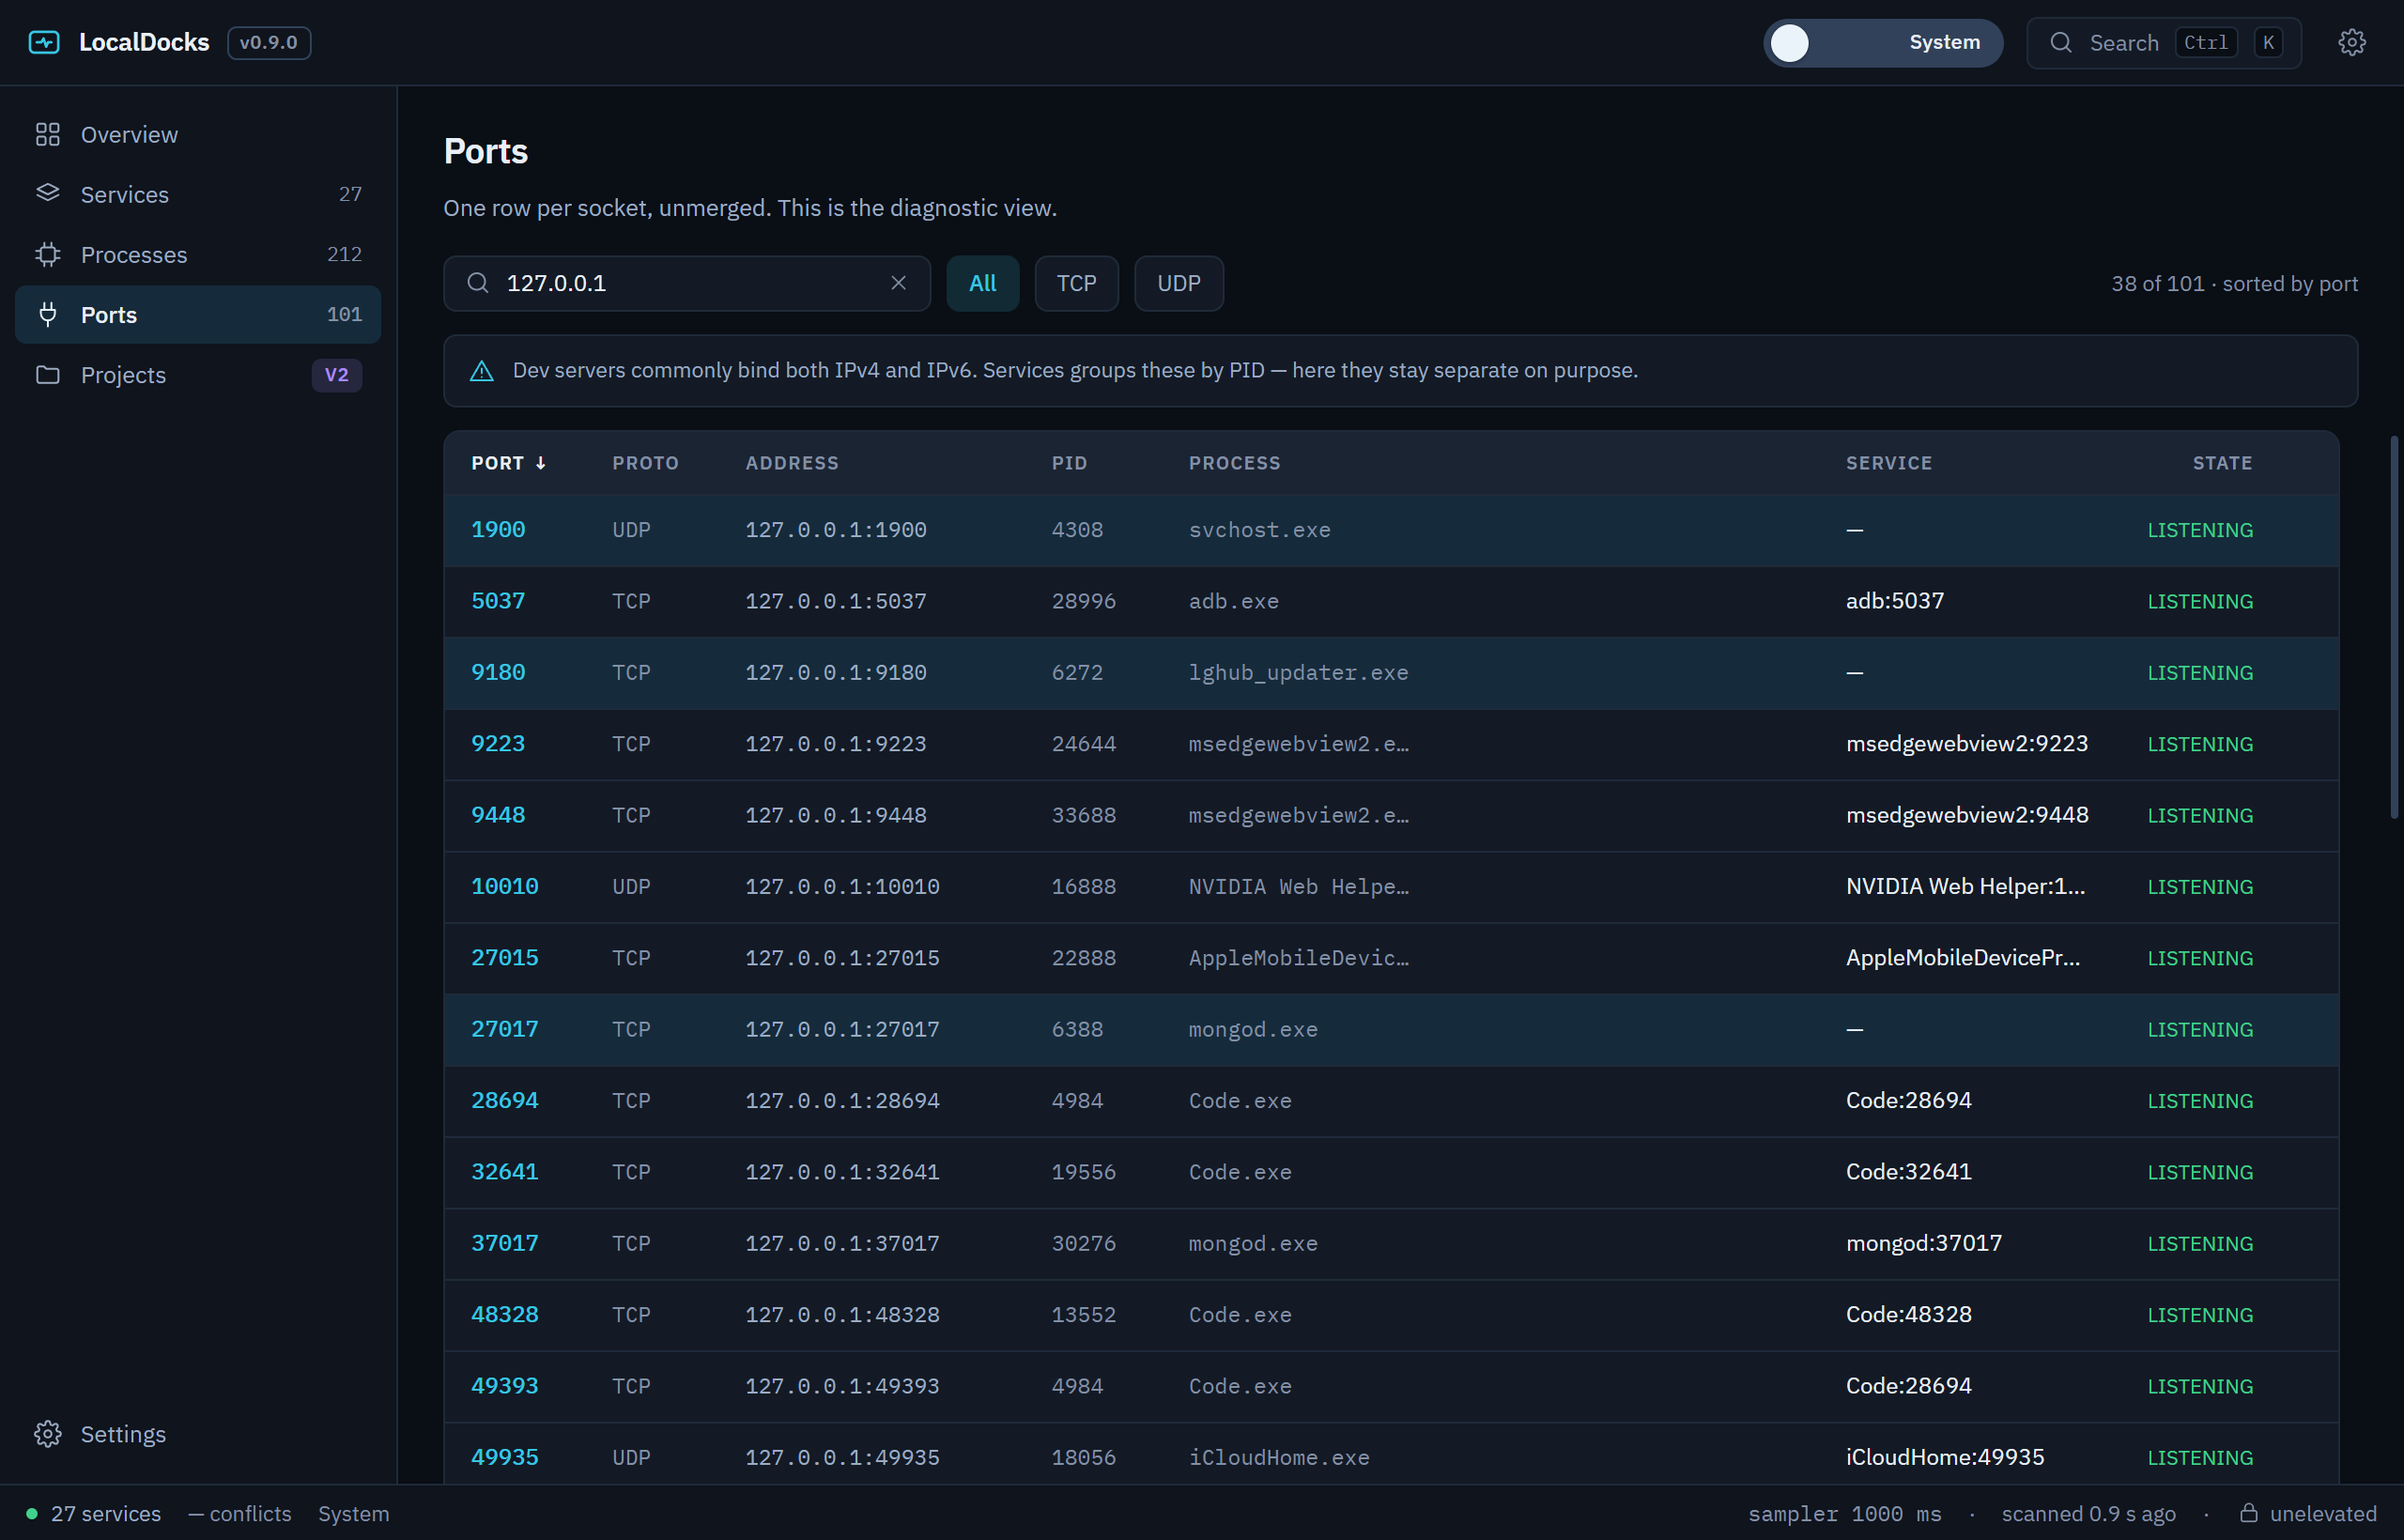Viewport: 2404px width, 1540px height.
Task: Sort by the STATE column header
Action: tap(2222, 462)
